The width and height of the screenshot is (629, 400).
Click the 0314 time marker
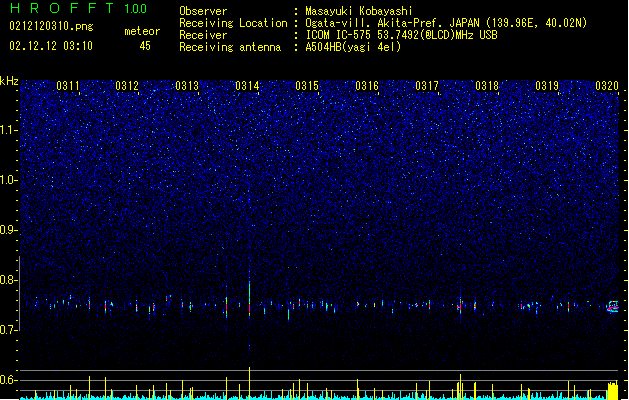point(247,86)
